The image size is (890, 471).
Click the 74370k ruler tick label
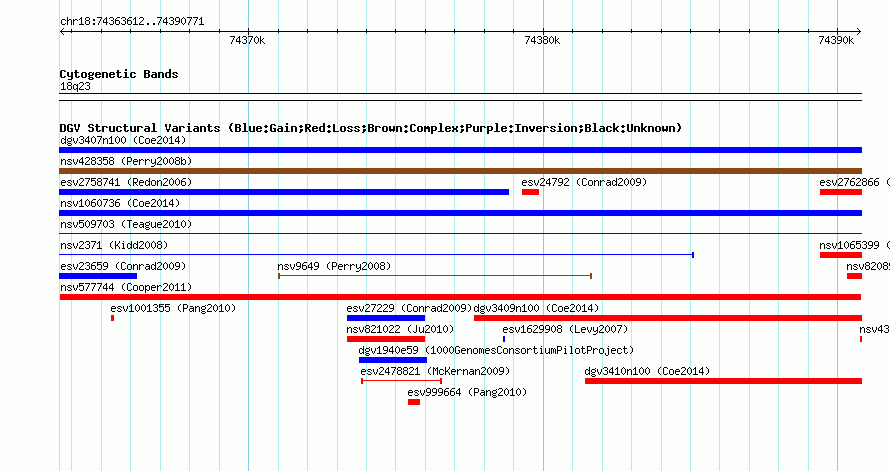(247, 40)
